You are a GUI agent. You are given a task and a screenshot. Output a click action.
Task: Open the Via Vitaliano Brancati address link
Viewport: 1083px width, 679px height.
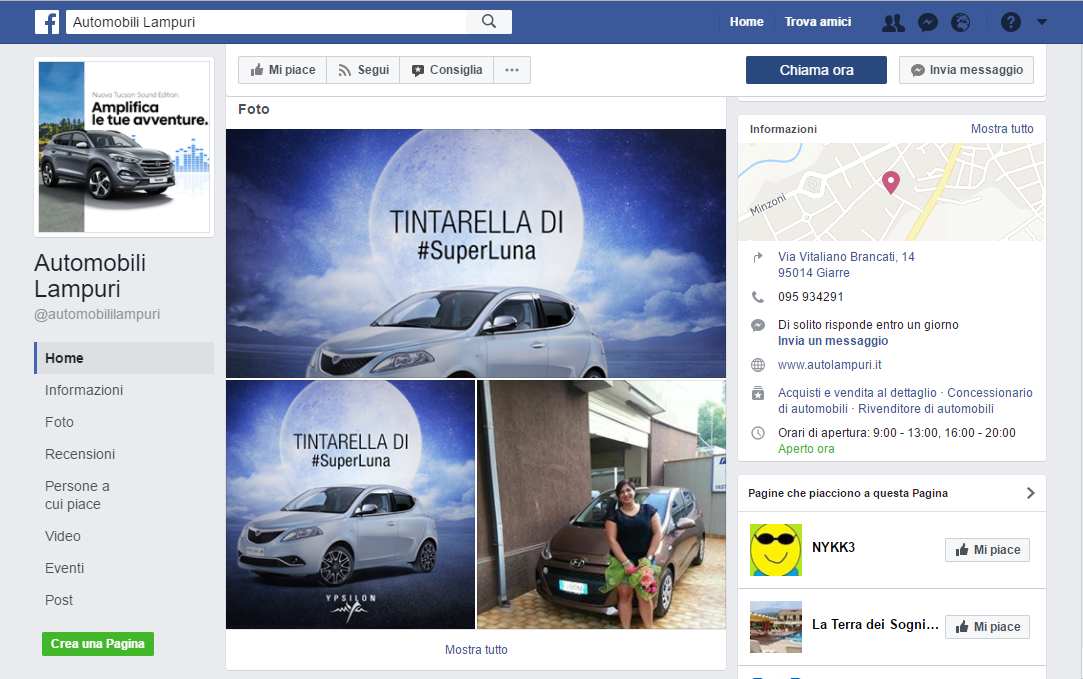(846, 265)
